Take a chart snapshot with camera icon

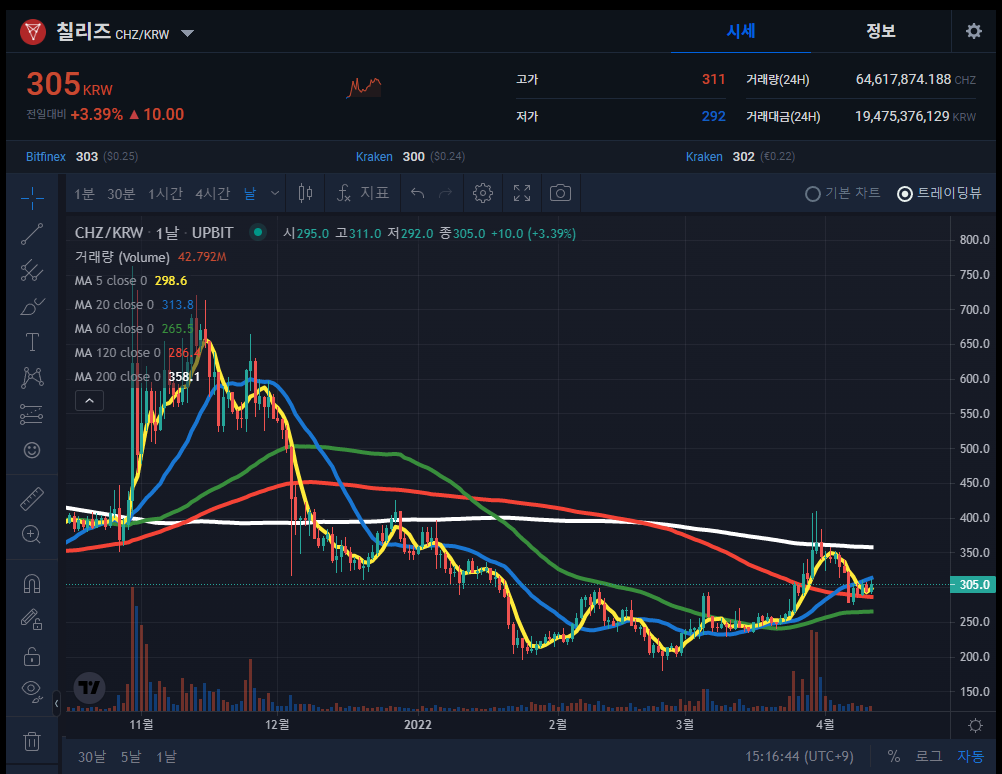560,193
